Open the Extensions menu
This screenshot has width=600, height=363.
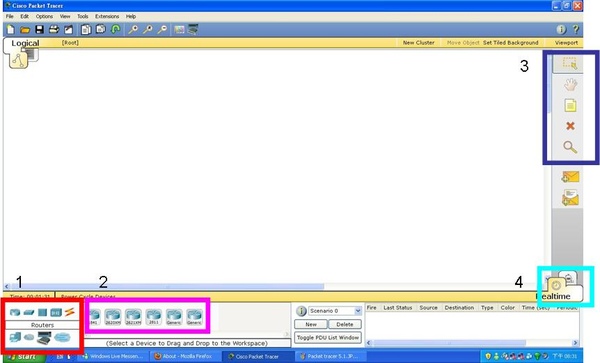(107, 16)
